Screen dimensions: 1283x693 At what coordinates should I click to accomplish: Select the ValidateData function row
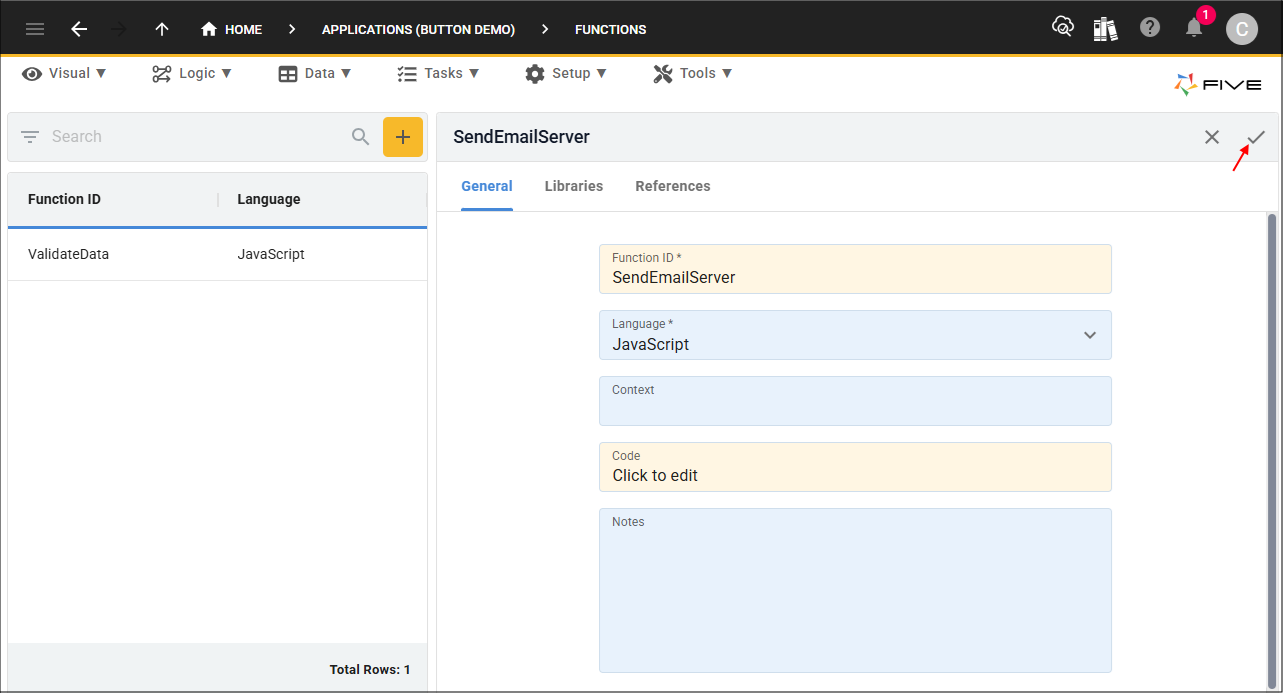pyautogui.click(x=217, y=254)
